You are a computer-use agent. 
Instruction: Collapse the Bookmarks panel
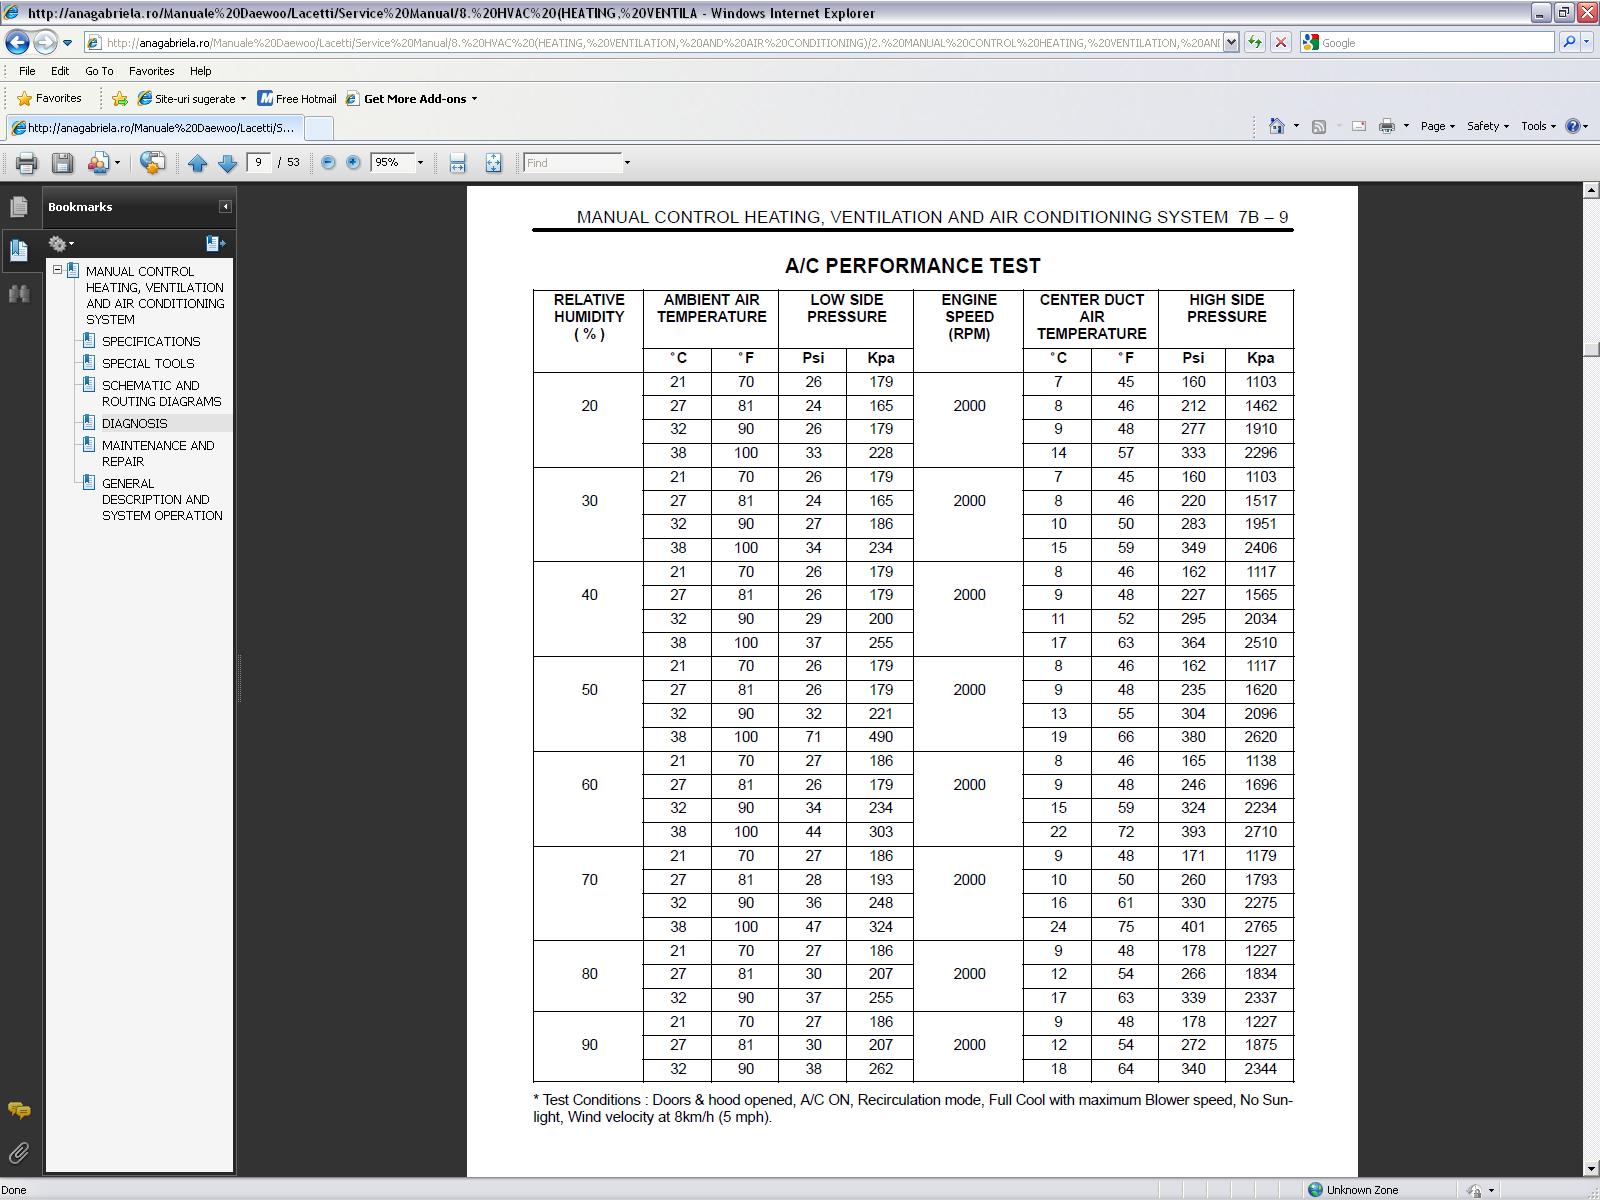pyautogui.click(x=225, y=207)
